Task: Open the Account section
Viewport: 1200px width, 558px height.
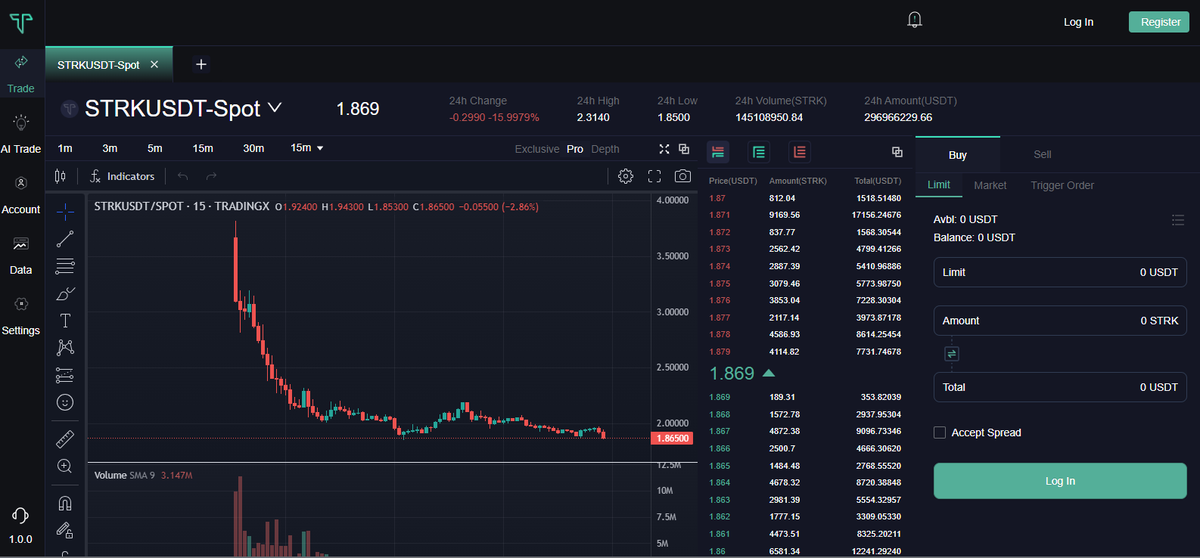Action: [21, 195]
